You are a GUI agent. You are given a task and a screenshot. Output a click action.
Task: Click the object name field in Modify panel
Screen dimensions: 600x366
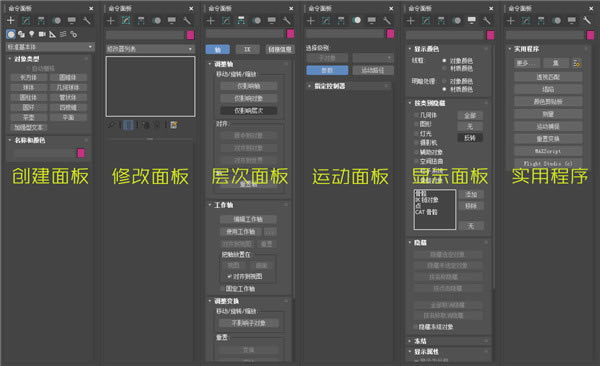(145, 35)
